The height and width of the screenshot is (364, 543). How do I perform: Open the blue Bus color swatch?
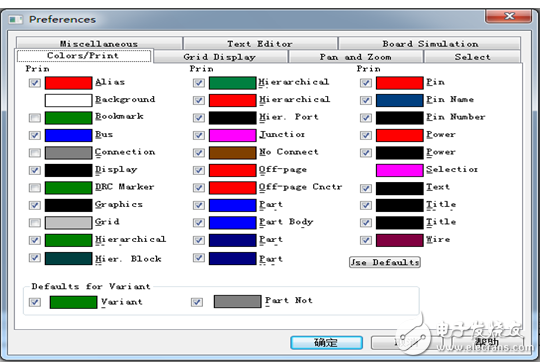click(x=68, y=135)
